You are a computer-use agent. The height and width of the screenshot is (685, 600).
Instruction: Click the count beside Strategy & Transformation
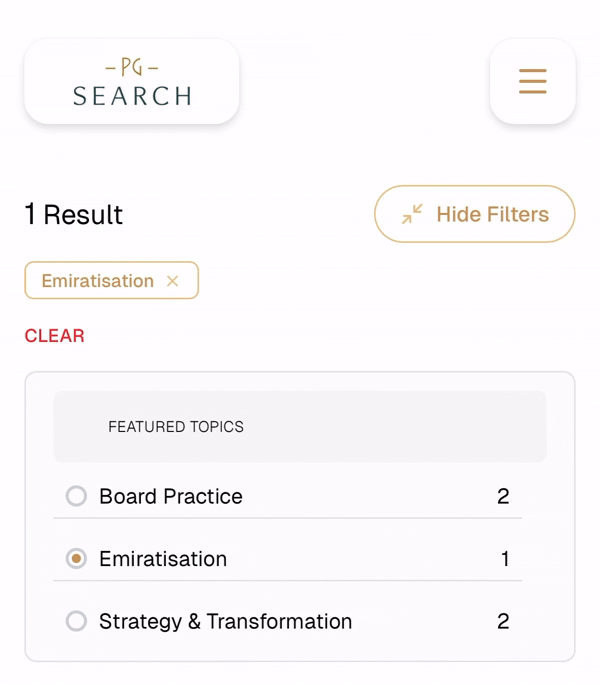click(503, 621)
